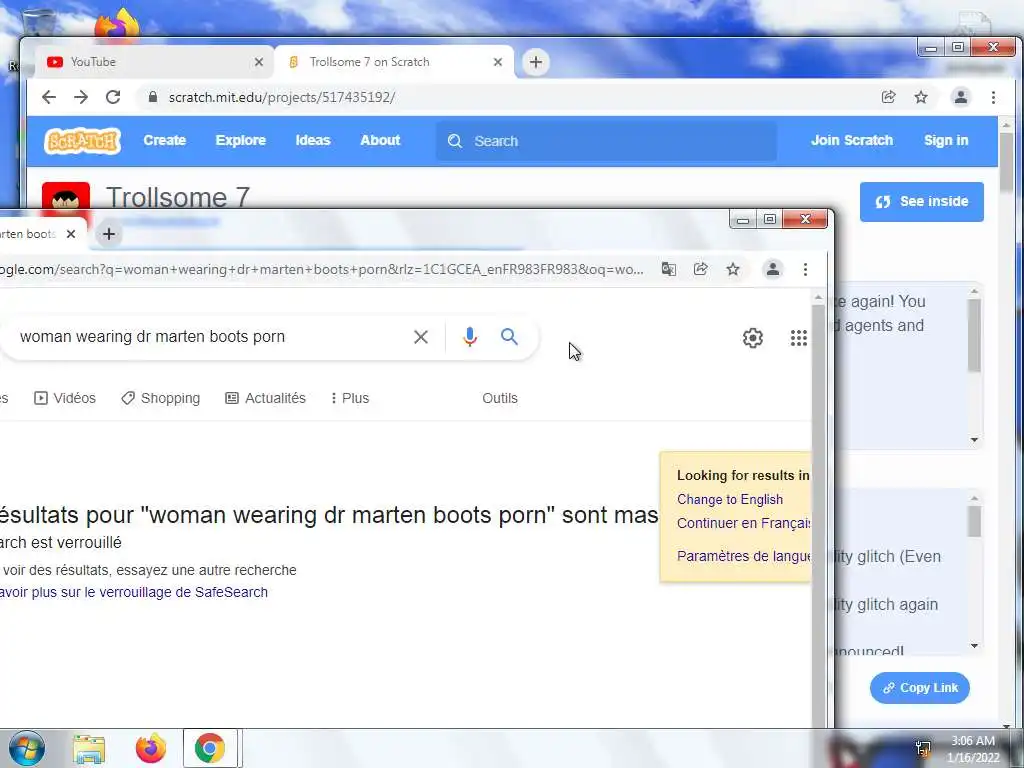The height and width of the screenshot is (768, 1024).
Task: Open About on Scratch navigation
Action: click(x=380, y=140)
